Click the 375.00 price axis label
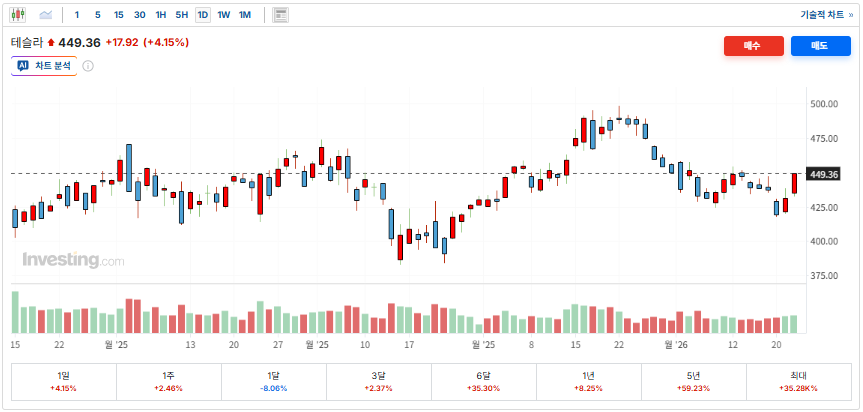This screenshot has width=863, height=412. [824, 276]
